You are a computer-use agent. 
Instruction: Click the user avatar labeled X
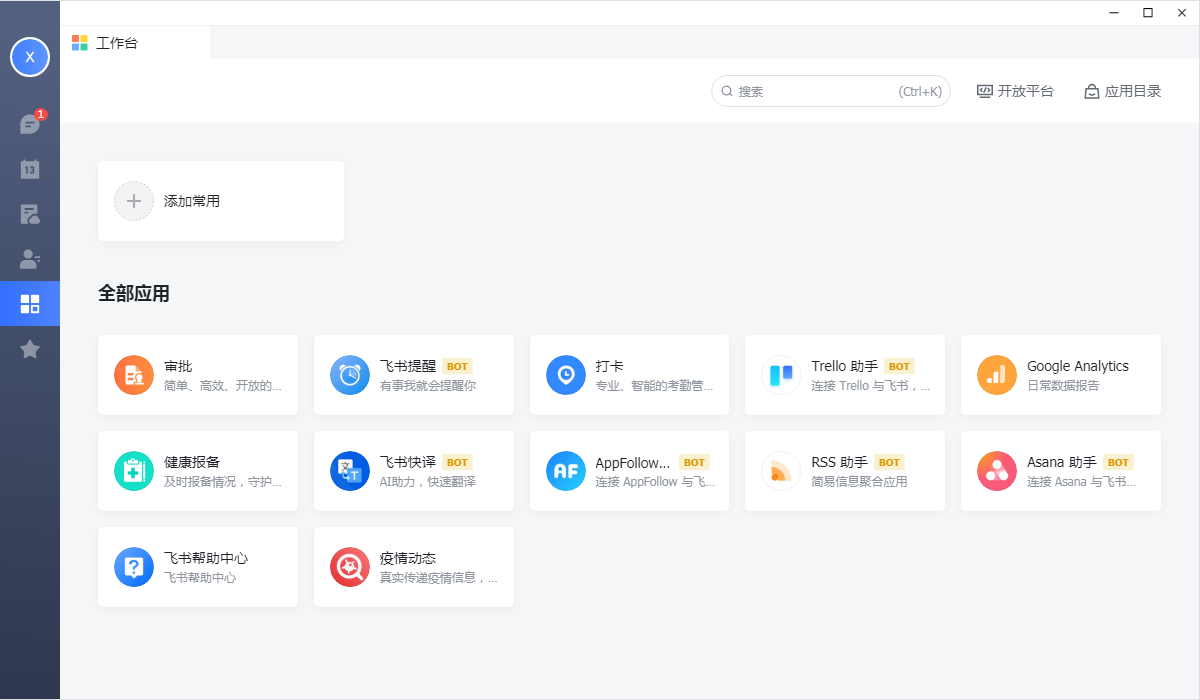point(30,57)
